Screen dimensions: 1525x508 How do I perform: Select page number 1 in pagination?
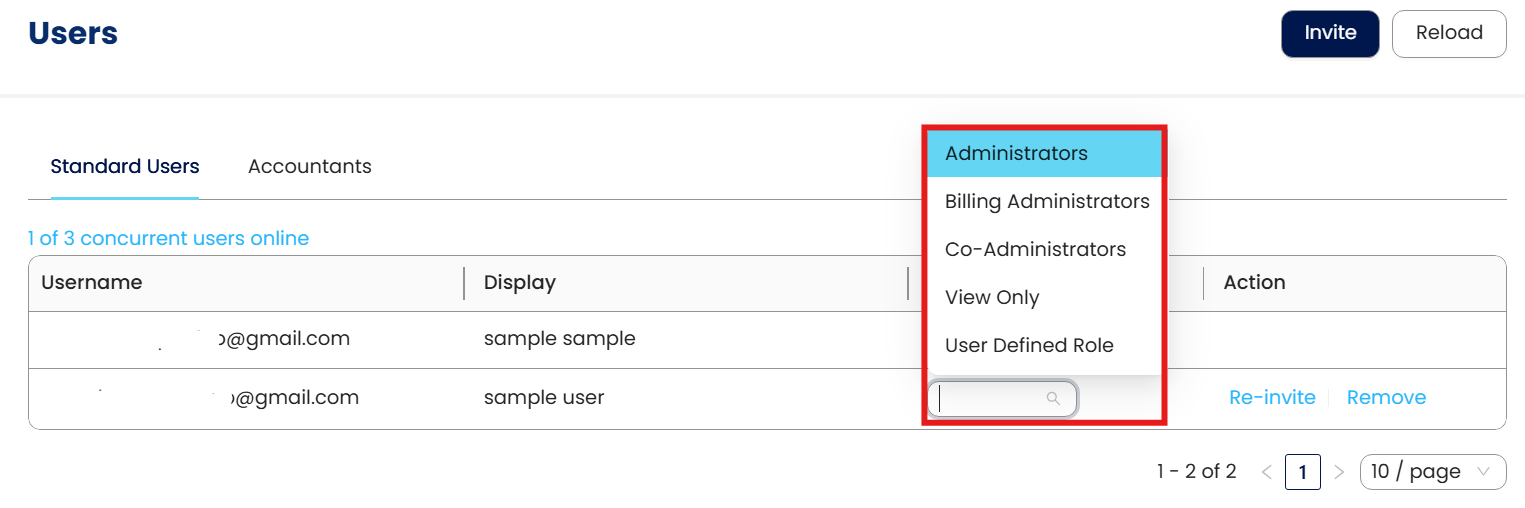1302,472
